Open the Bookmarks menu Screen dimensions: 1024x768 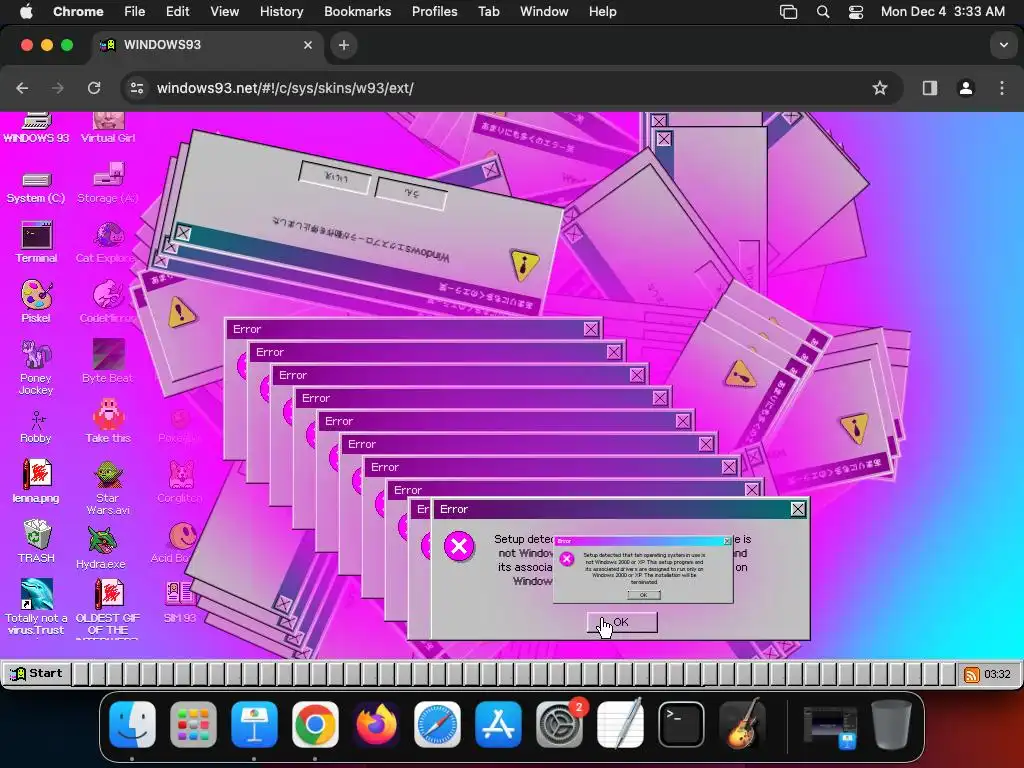tap(357, 12)
